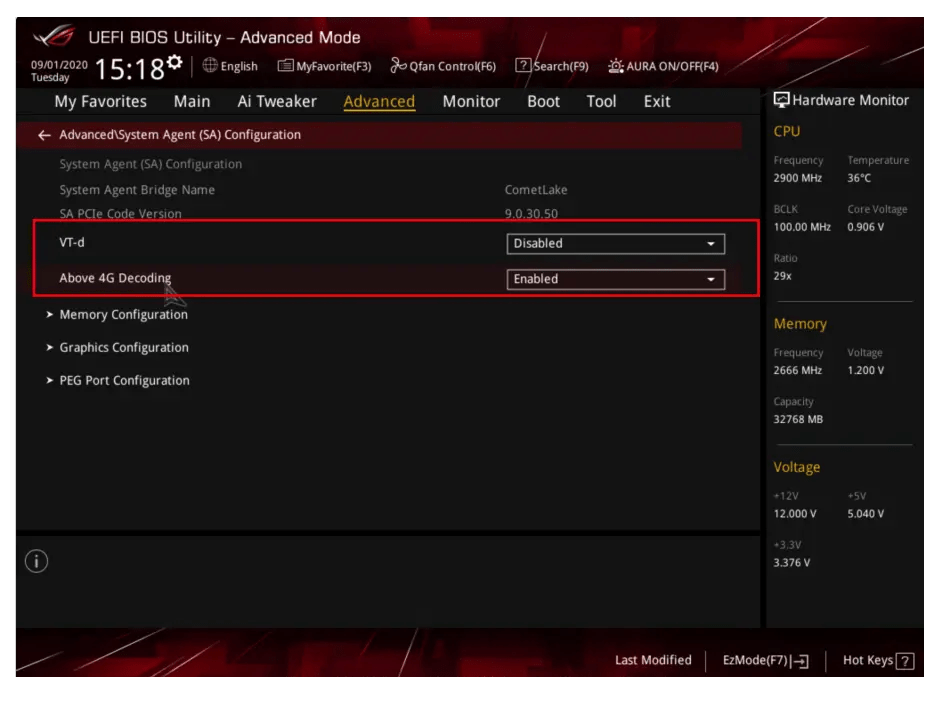Viewport: 942px width, 716px height.
Task: Open Search(F9) tool
Action: tap(552, 66)
